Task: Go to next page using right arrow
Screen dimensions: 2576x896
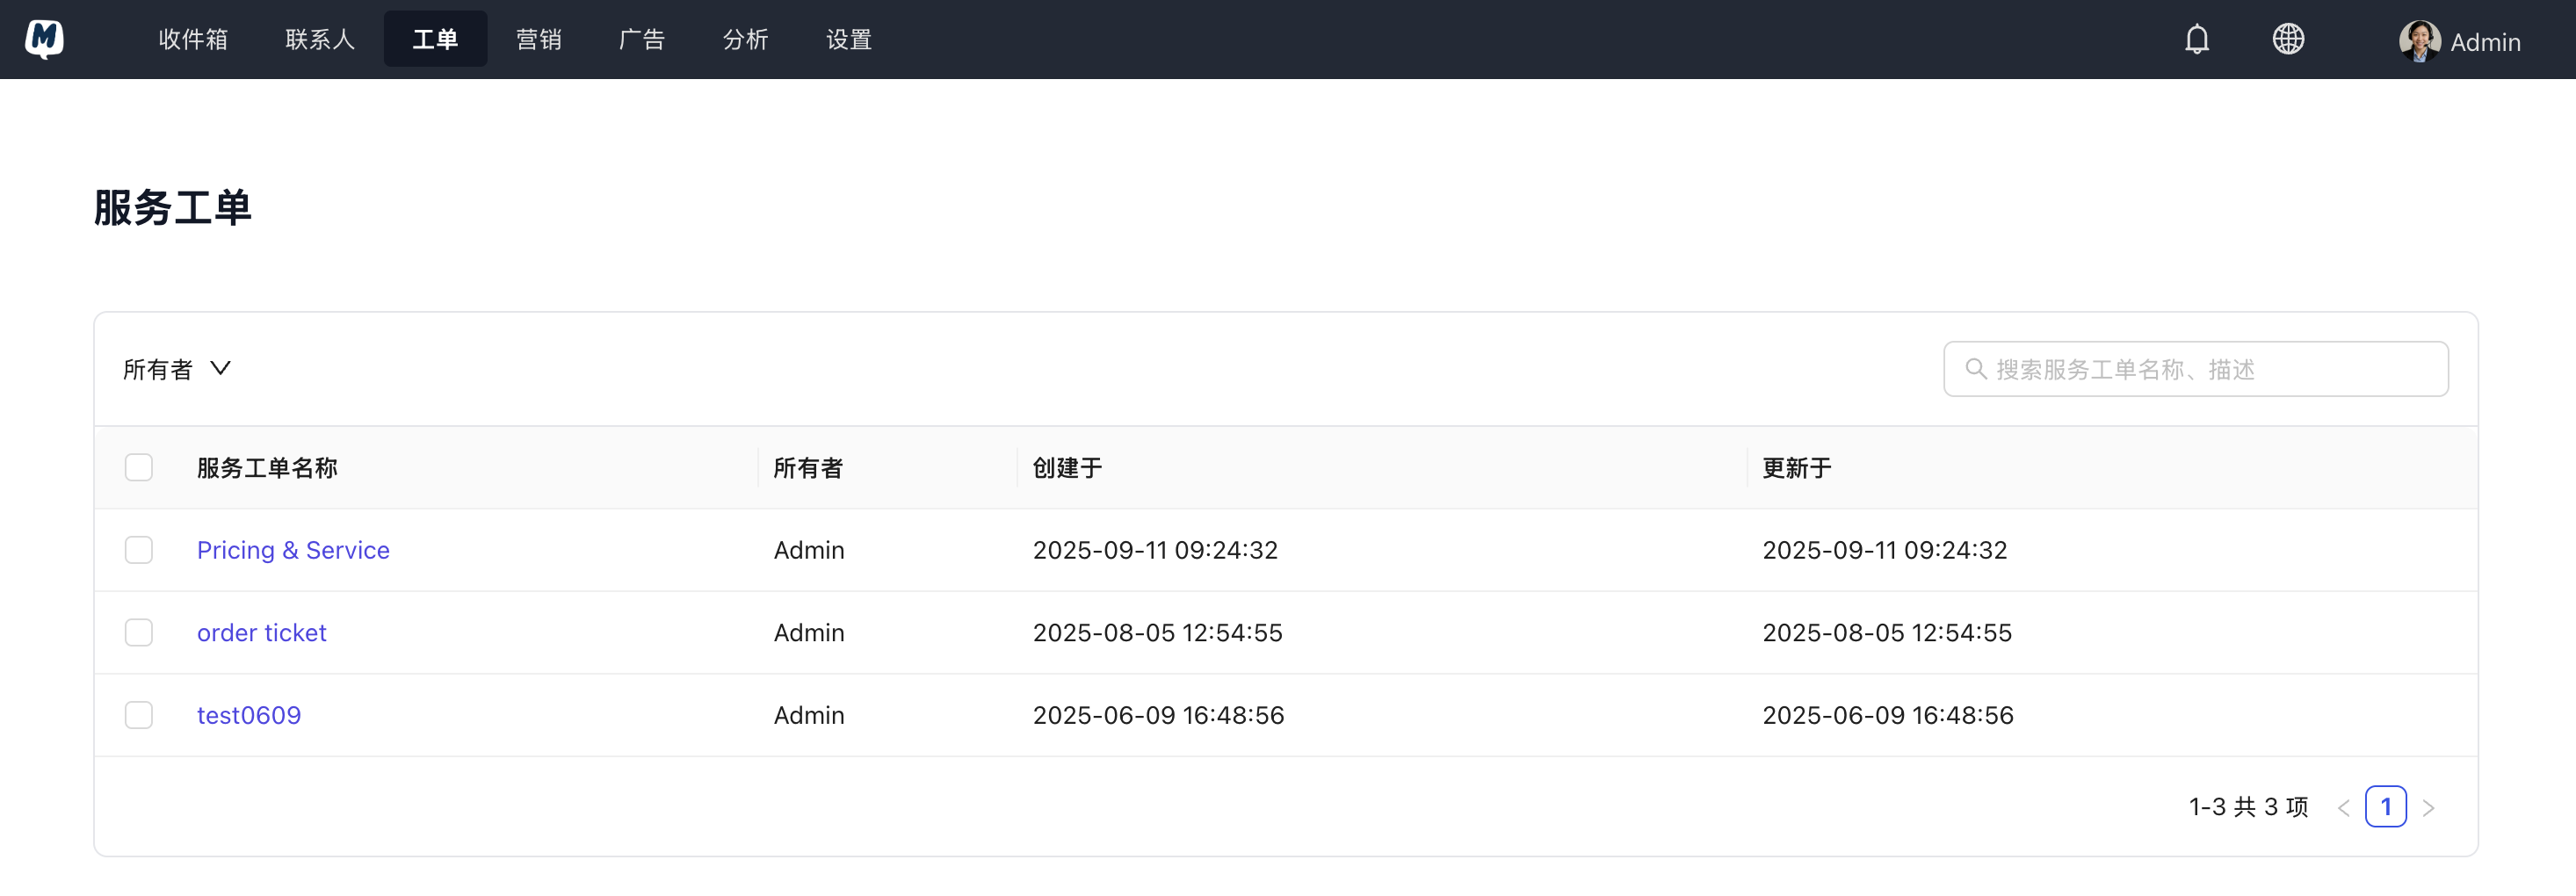Action: pos(2430,806)
